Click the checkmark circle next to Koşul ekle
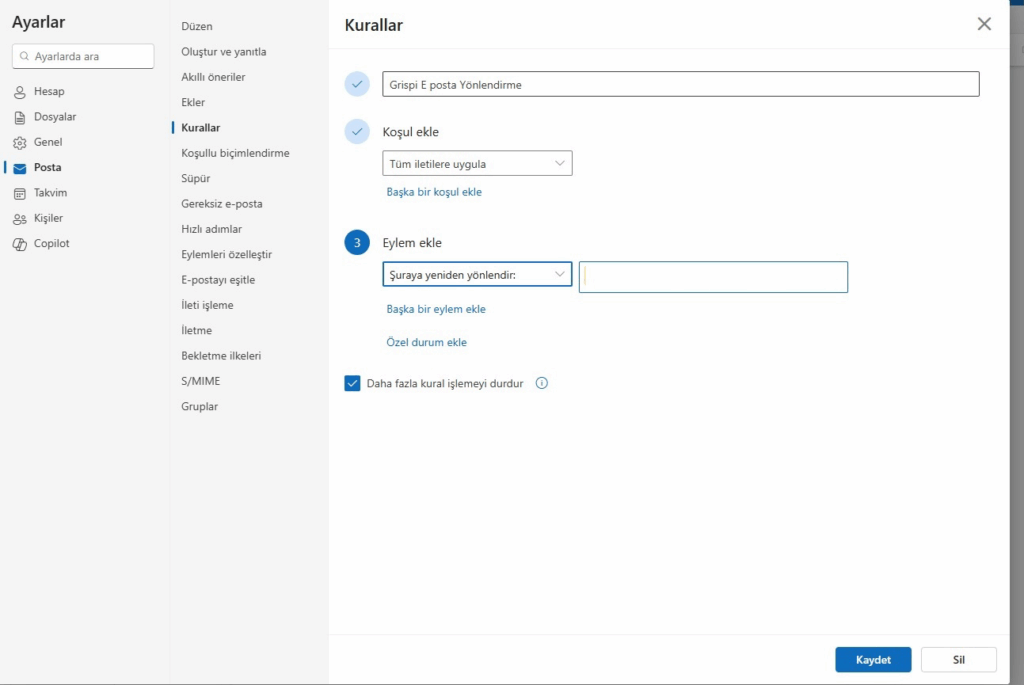This screenshot has width=1024, height=685. coord(357,131)
